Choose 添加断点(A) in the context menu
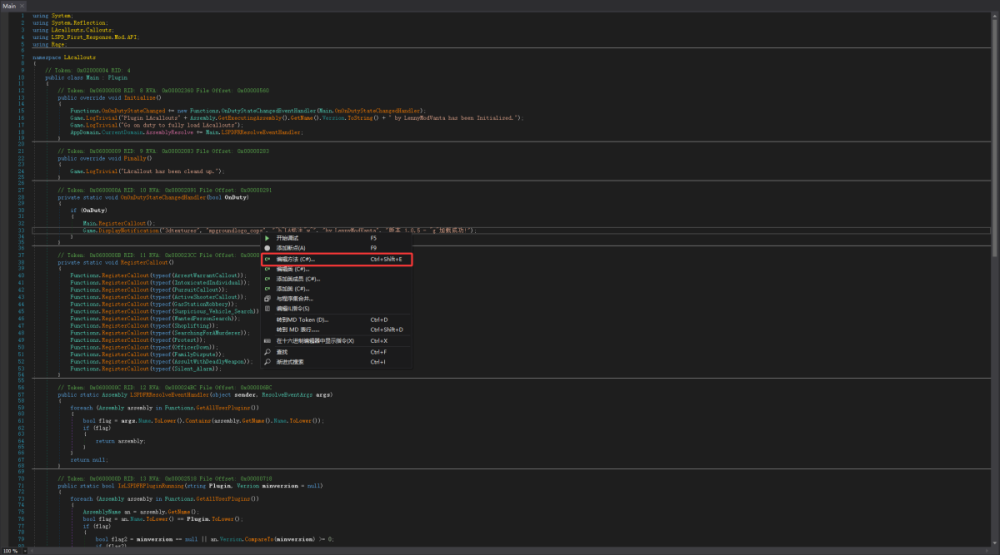Screen dimensions: 1000x555 coord(336,248)
